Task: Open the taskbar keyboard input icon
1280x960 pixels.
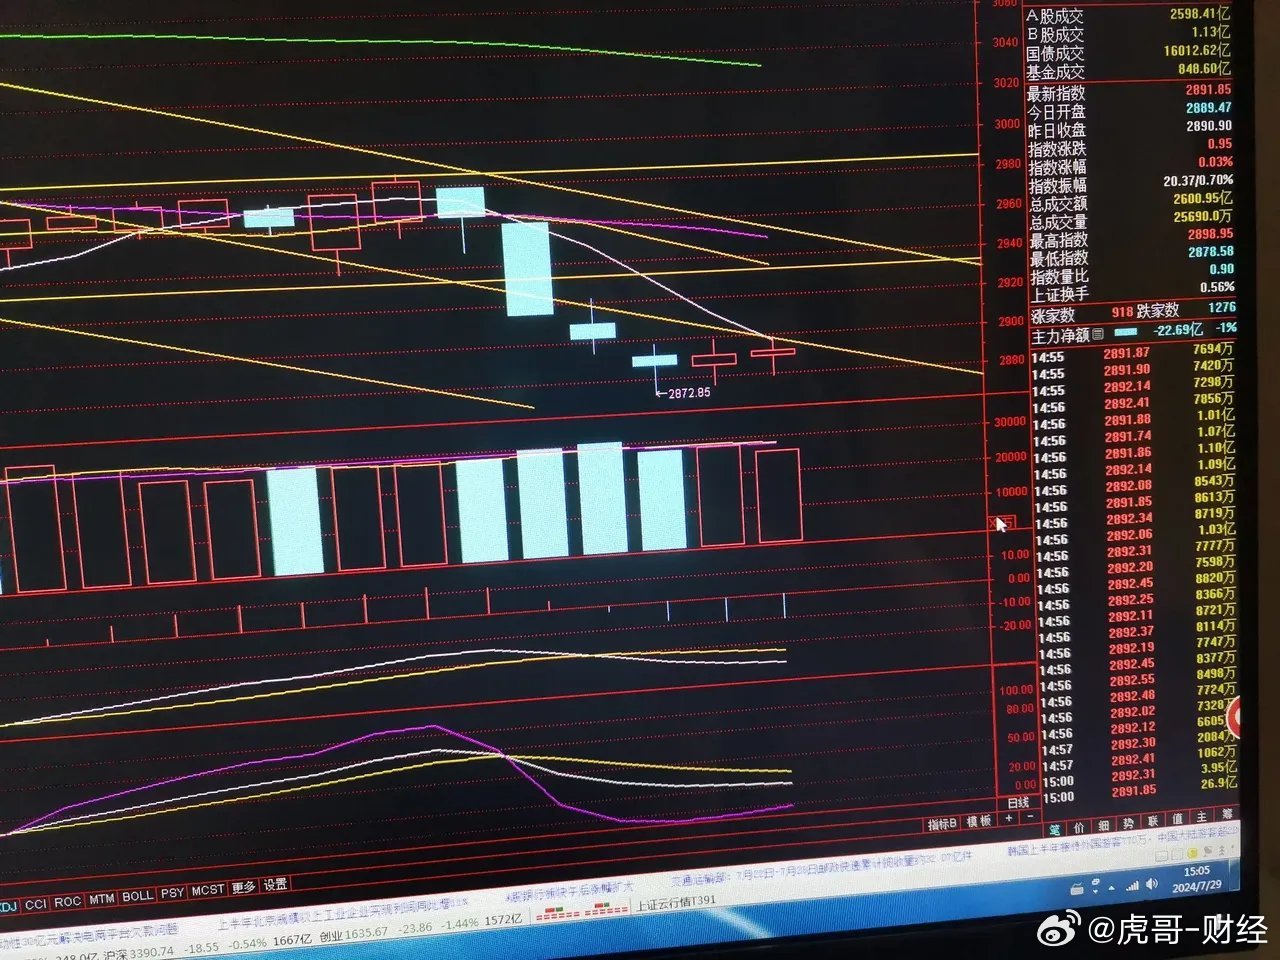Action: (1077, 889)
